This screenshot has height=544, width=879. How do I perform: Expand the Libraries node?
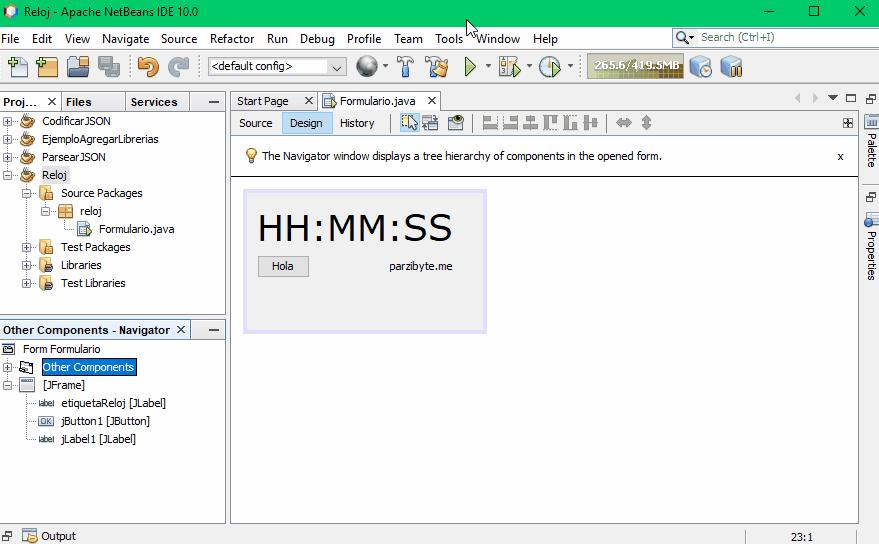click(x=26, y=265)
